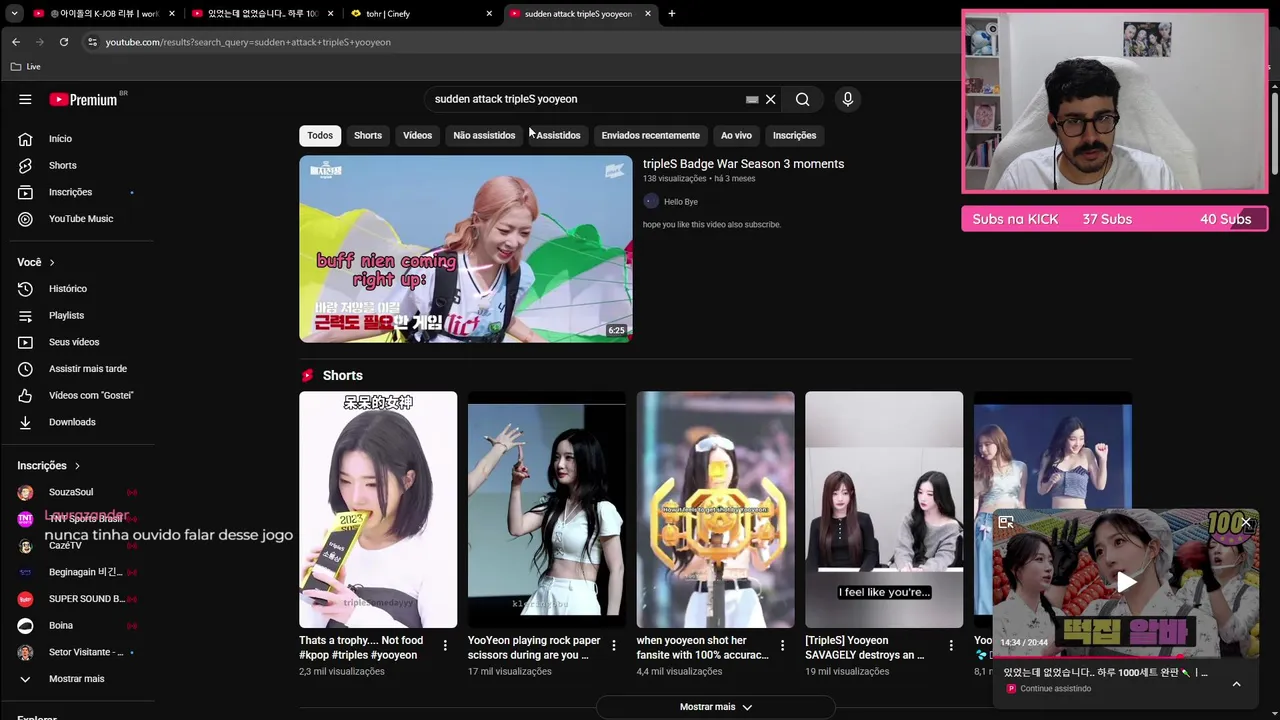This screenshot has height=720, width=1280.
Task: Click Continue assistindo in miniplayer
Action: pyautogui.click(x=1055, y=689)
